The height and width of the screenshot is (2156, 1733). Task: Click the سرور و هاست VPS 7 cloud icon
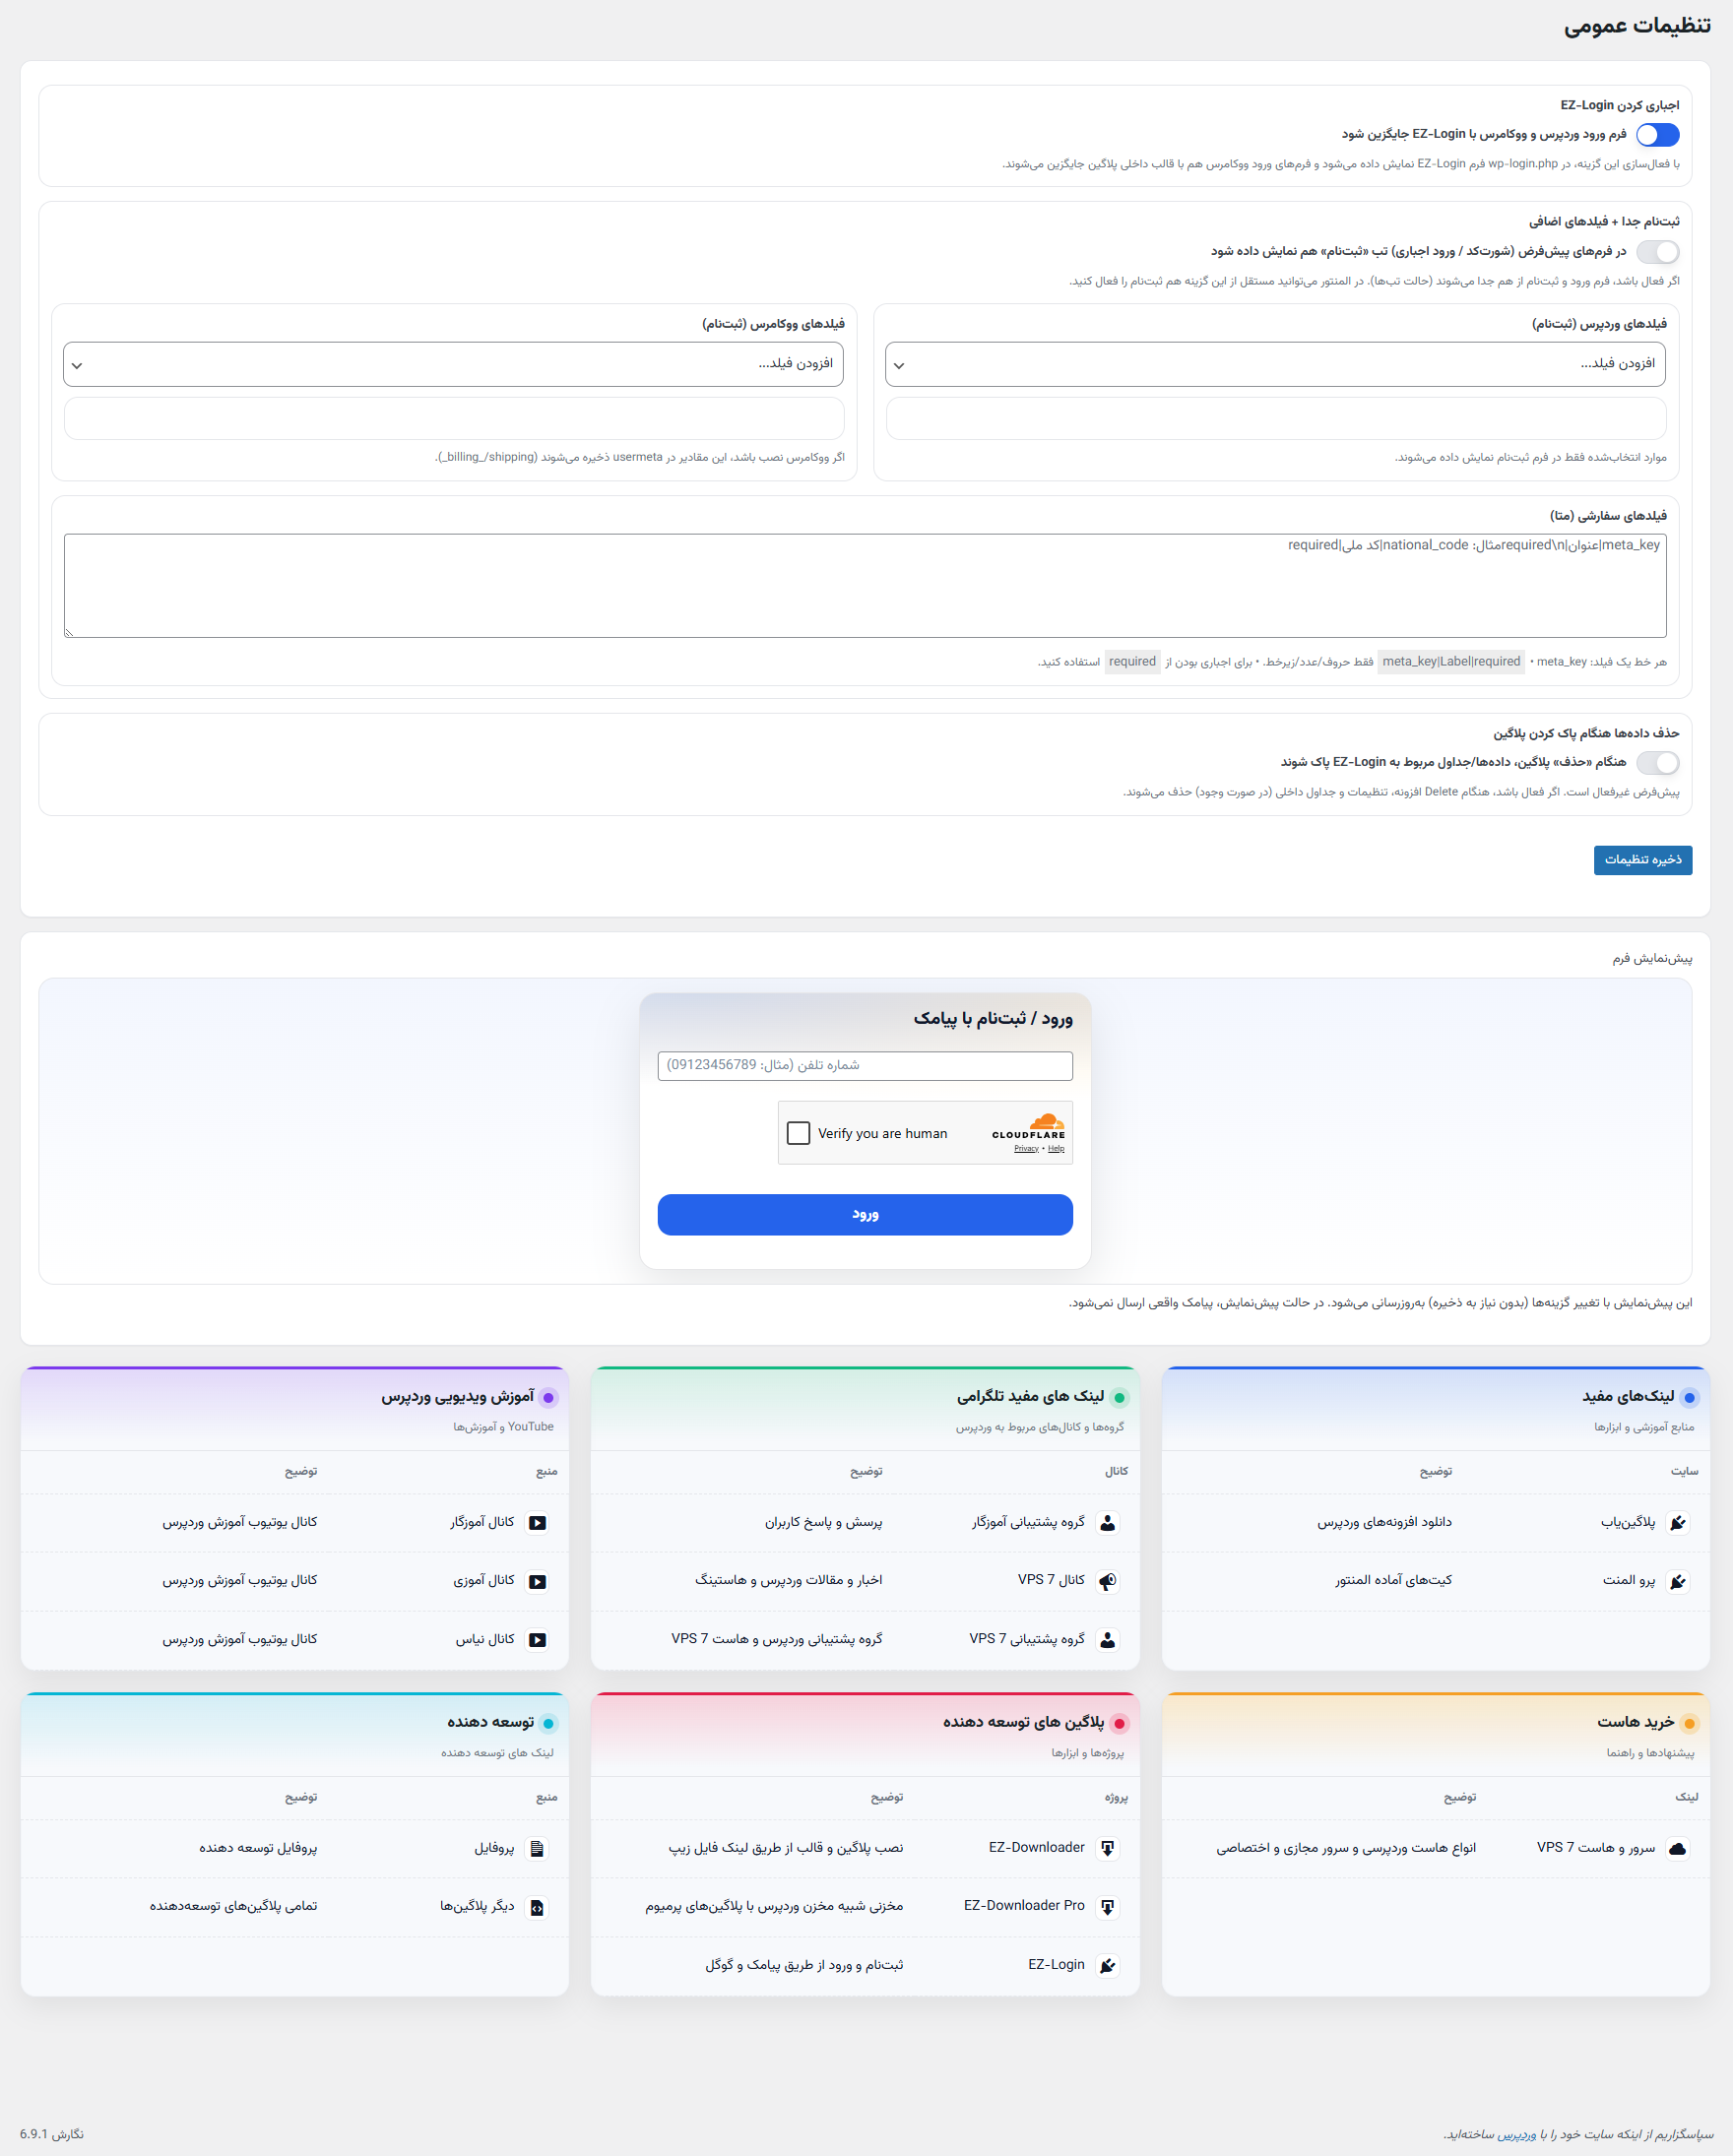click(x=1677, y=1849)
